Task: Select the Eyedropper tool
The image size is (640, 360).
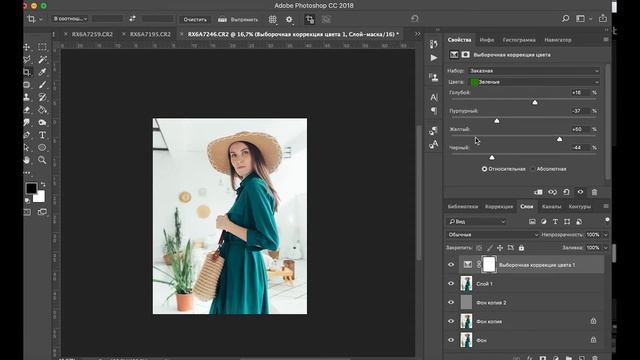Action: (x=42, y=72)
